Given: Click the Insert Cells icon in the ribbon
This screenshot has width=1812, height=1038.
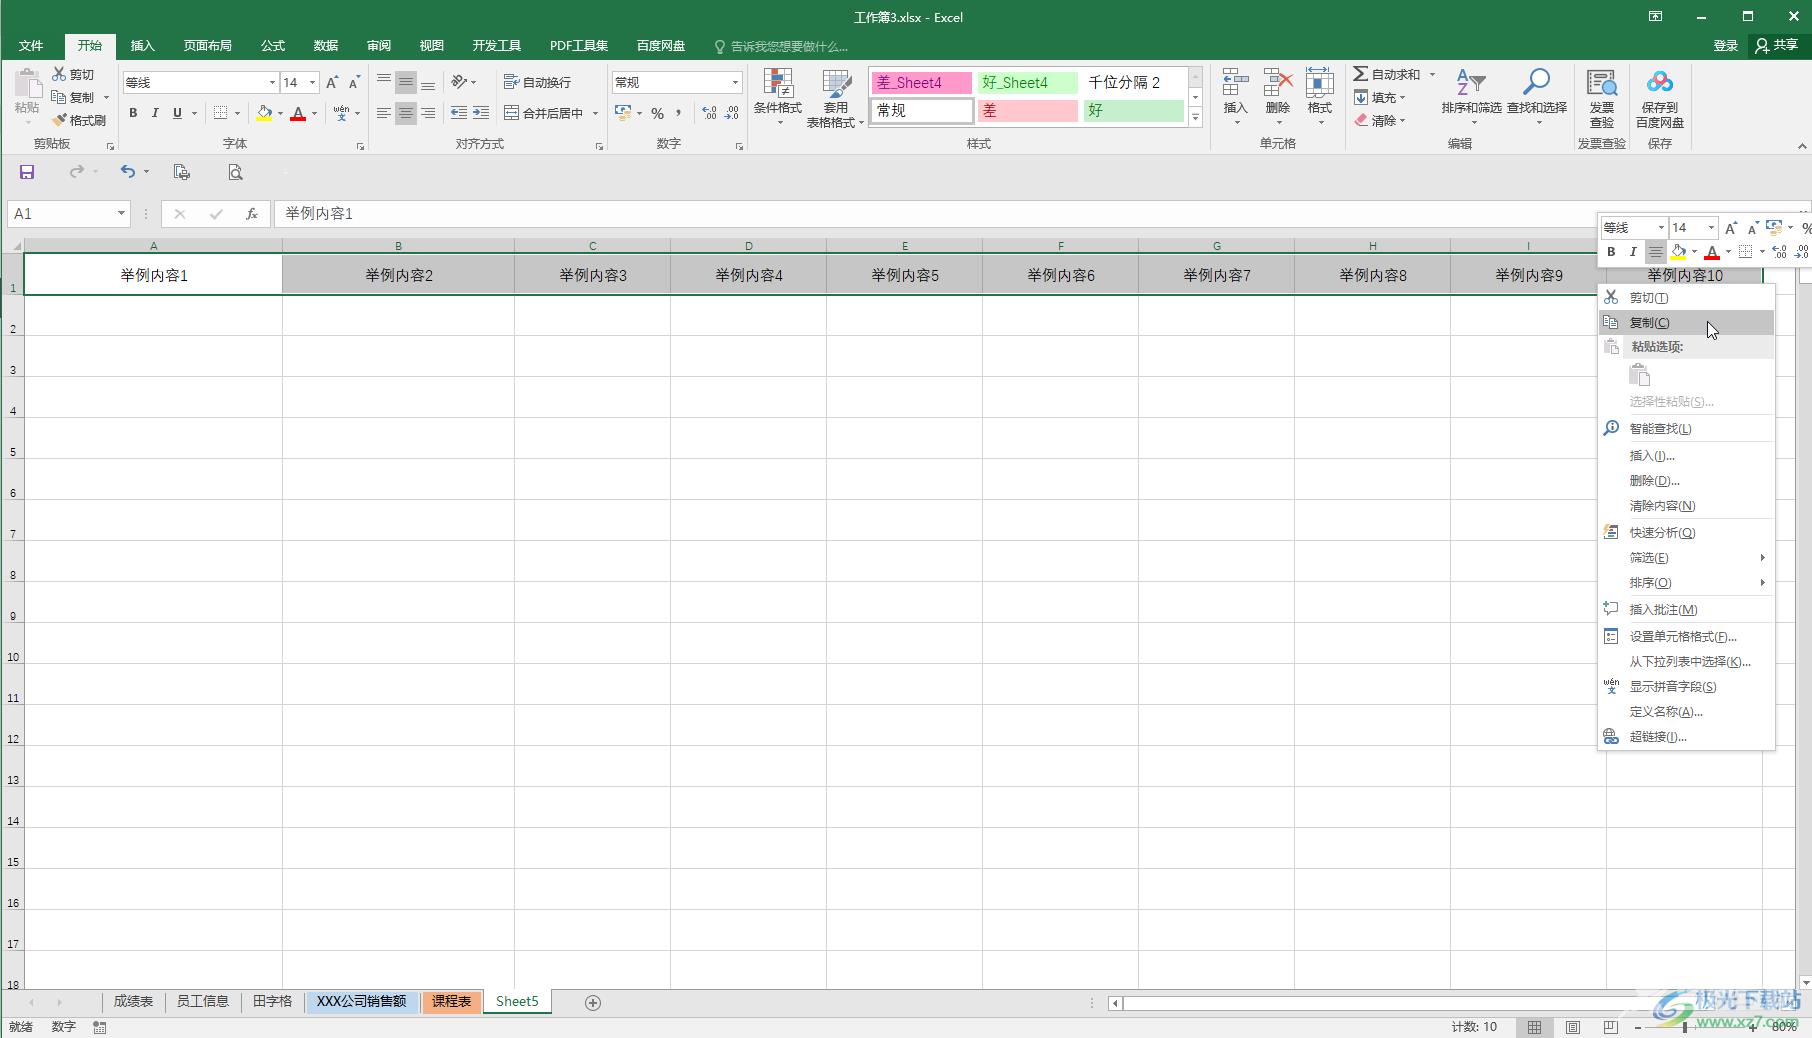Looking at the screenshot, I should [x=1235, y=82].
